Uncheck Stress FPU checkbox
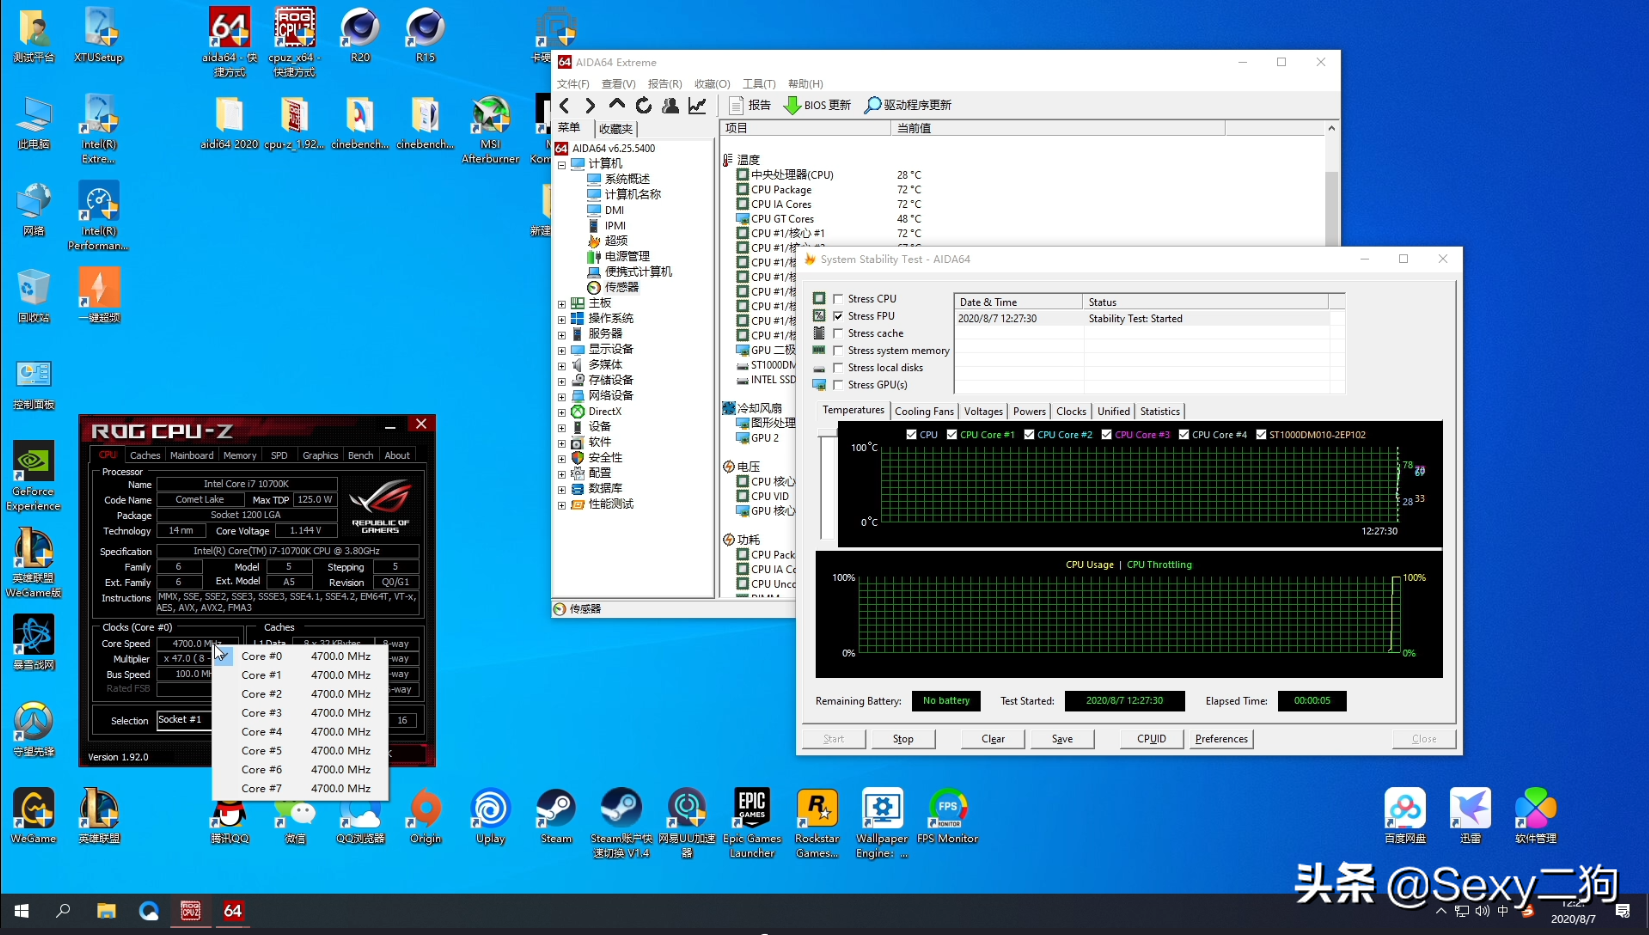This screenshot has height=935, width=1649. (x=838, y=316)
